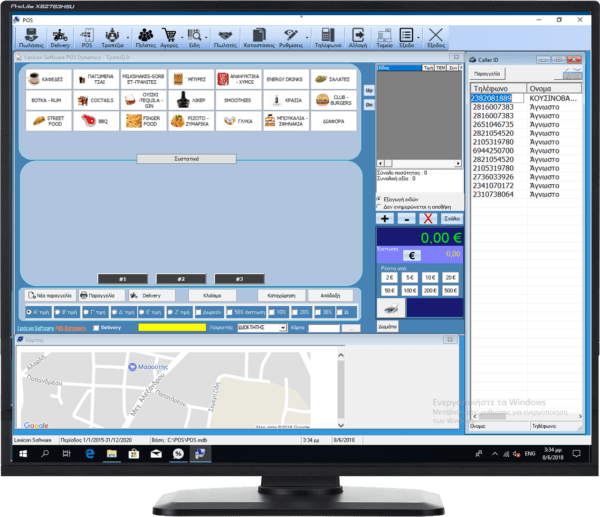The width and height of the screenshot is (600, 517).
Task: Select the Δεν ενημερώνεται η αποθήκη option
Action: pos(380,207)
